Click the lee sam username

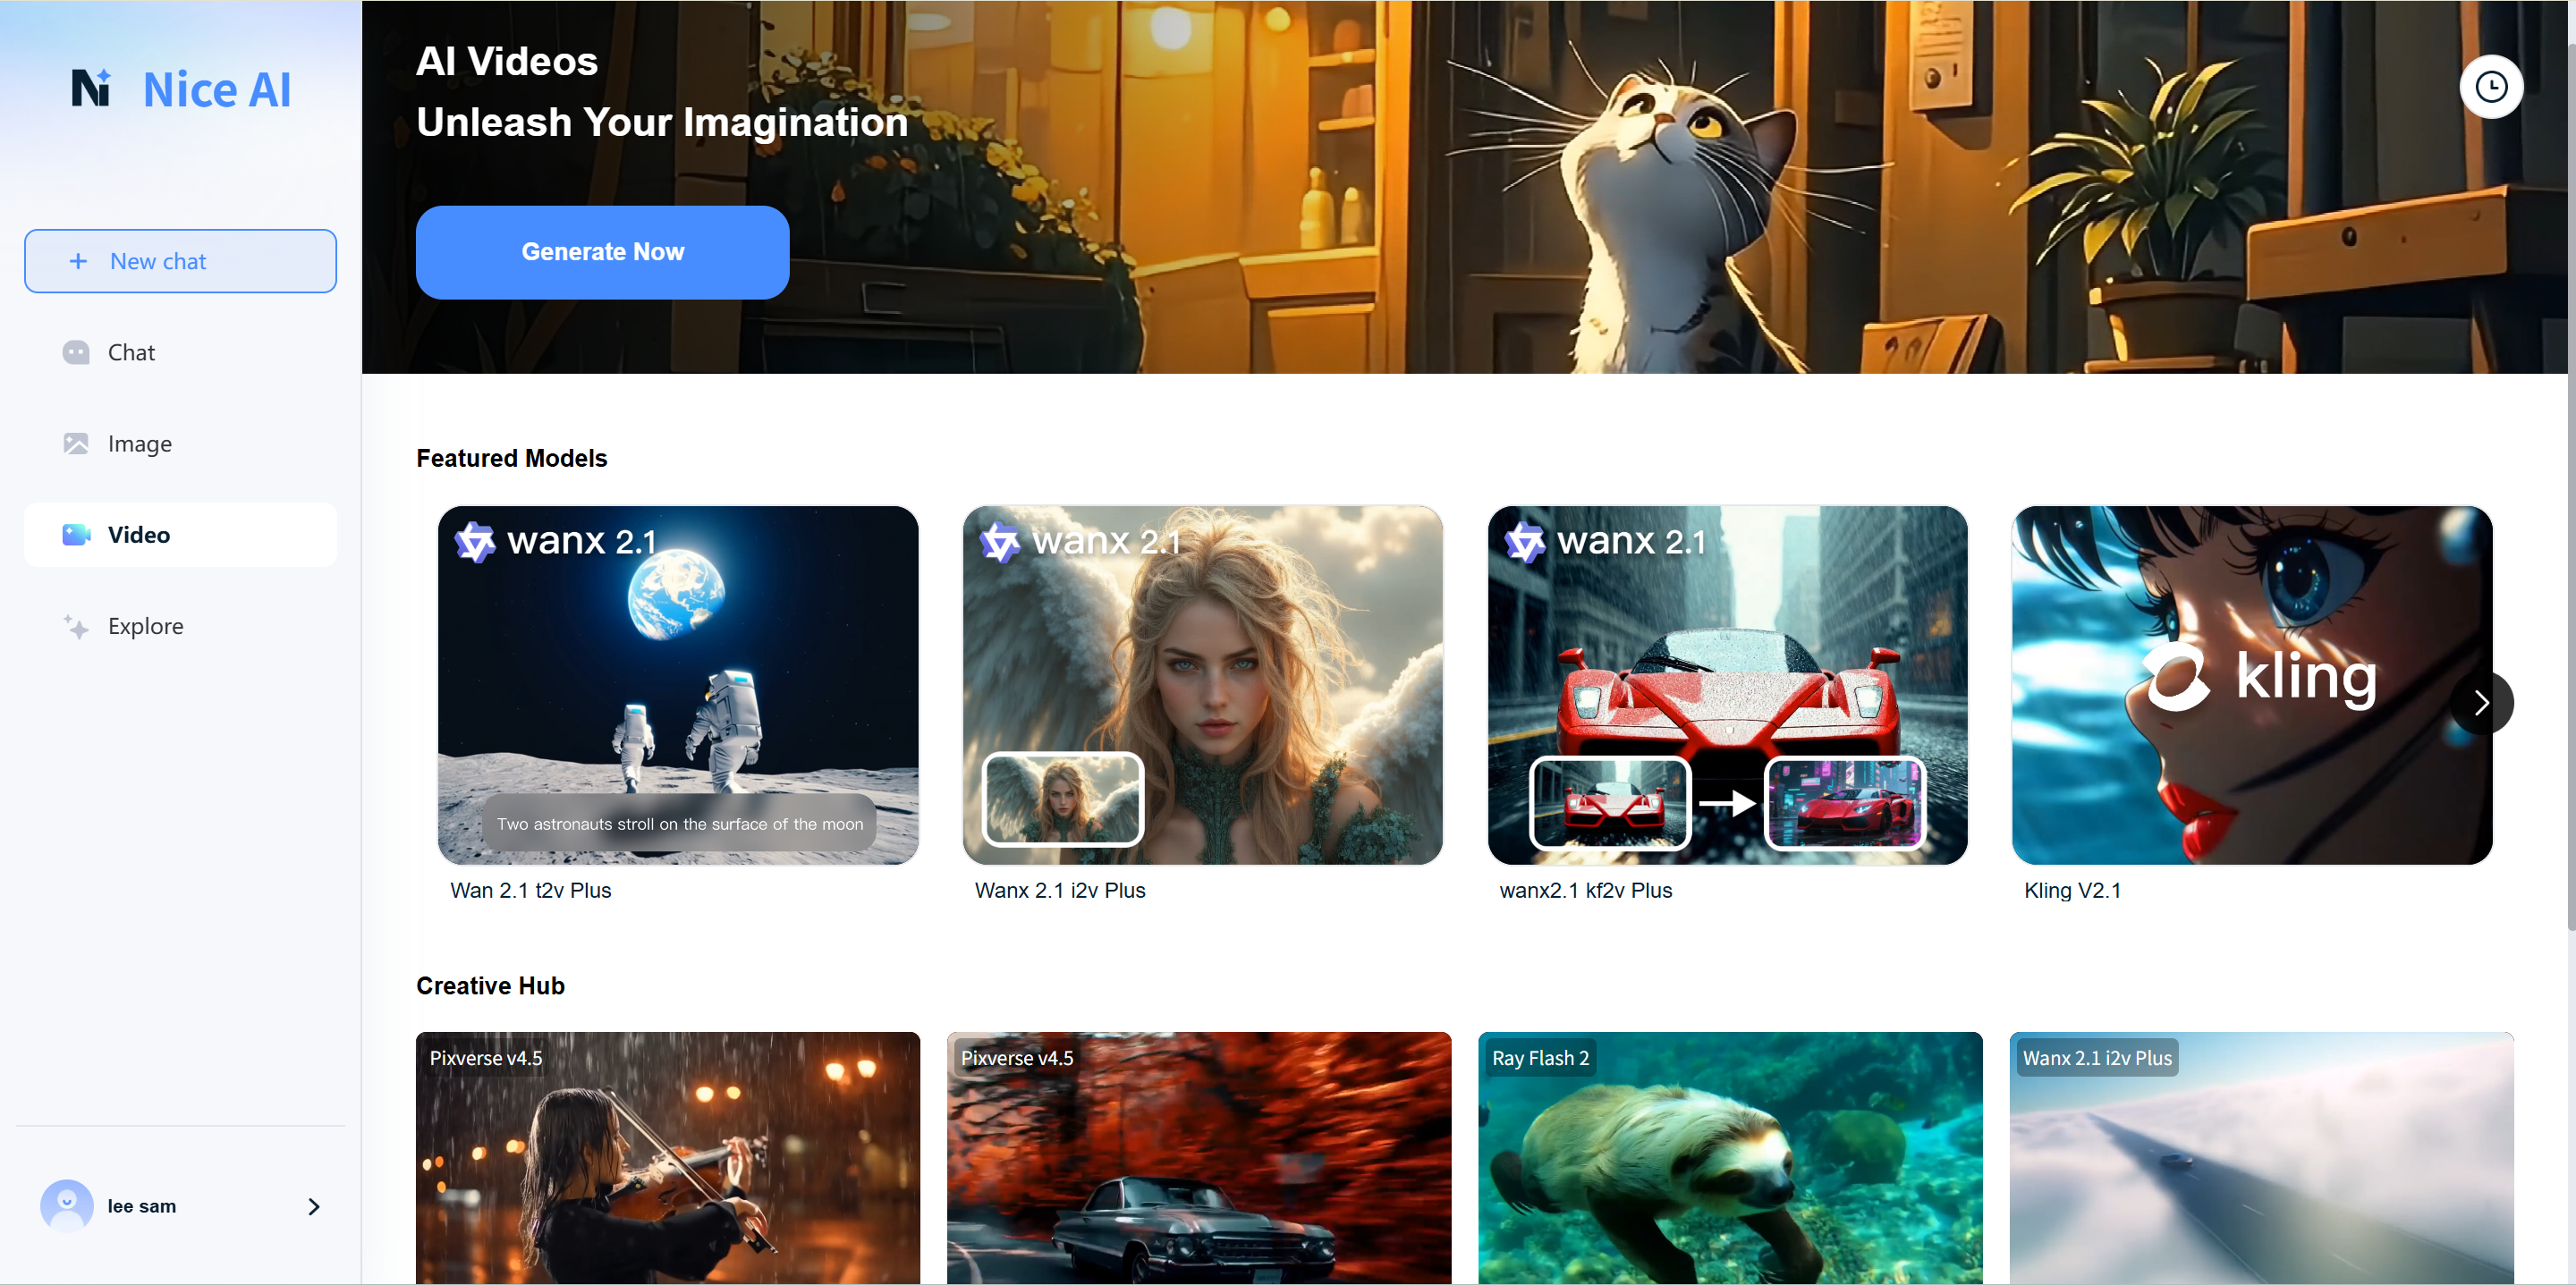click(142, 1206)
